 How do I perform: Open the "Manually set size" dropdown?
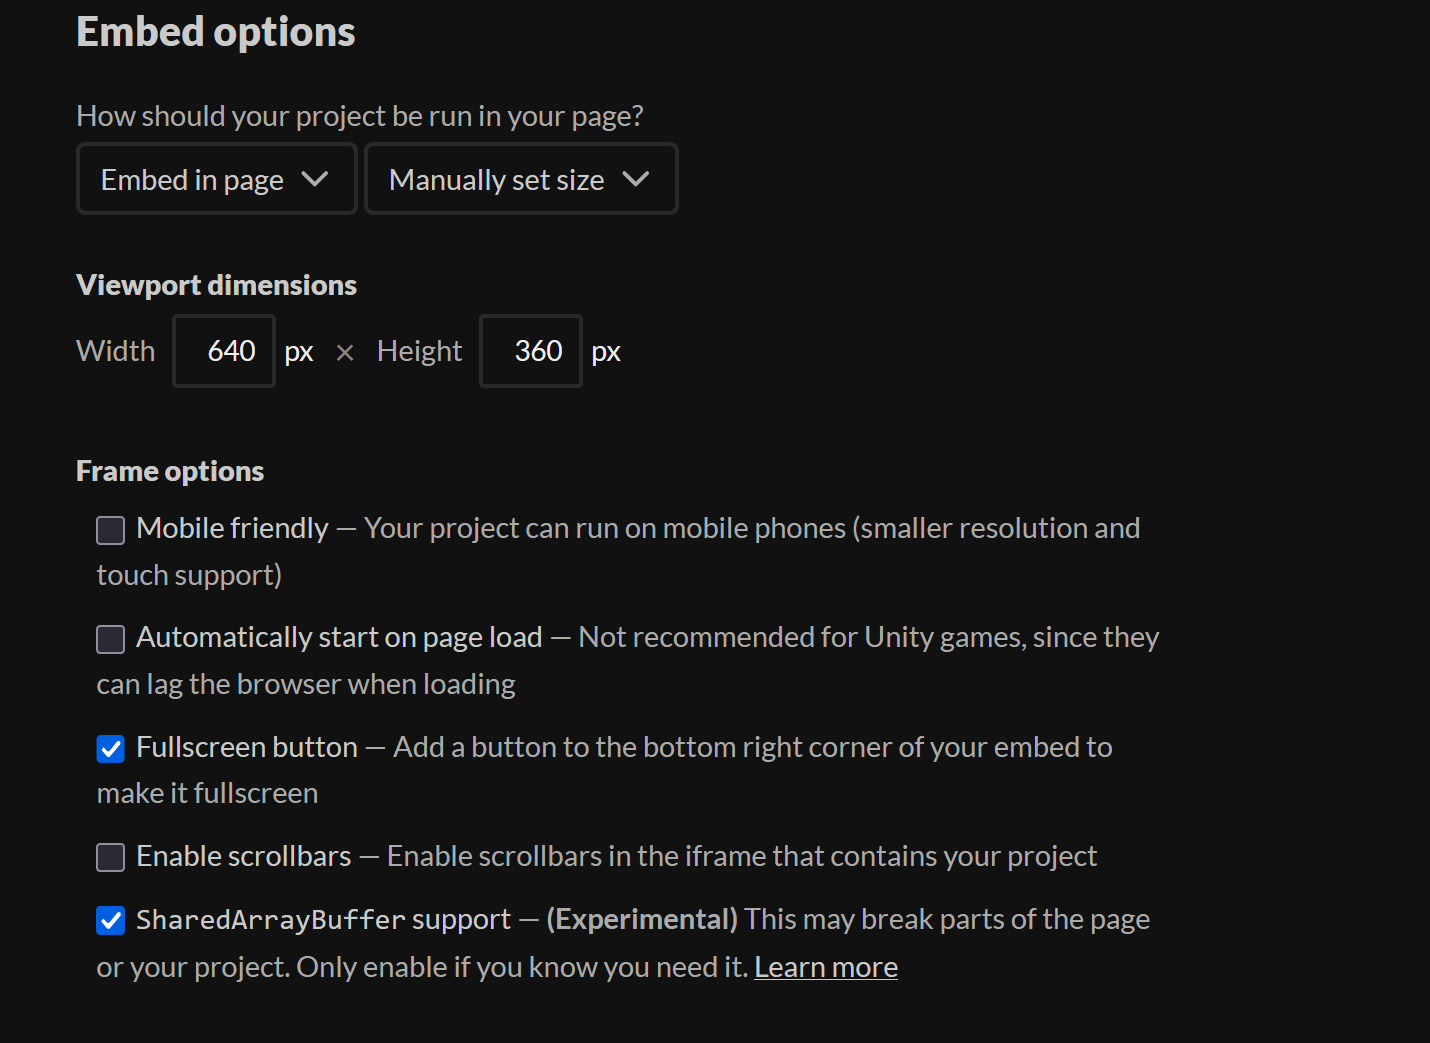pos(520,179)
